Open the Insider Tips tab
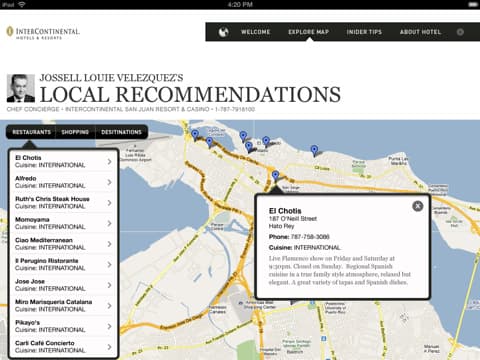This screenshot has height=360, width=480. coord(364,32)
